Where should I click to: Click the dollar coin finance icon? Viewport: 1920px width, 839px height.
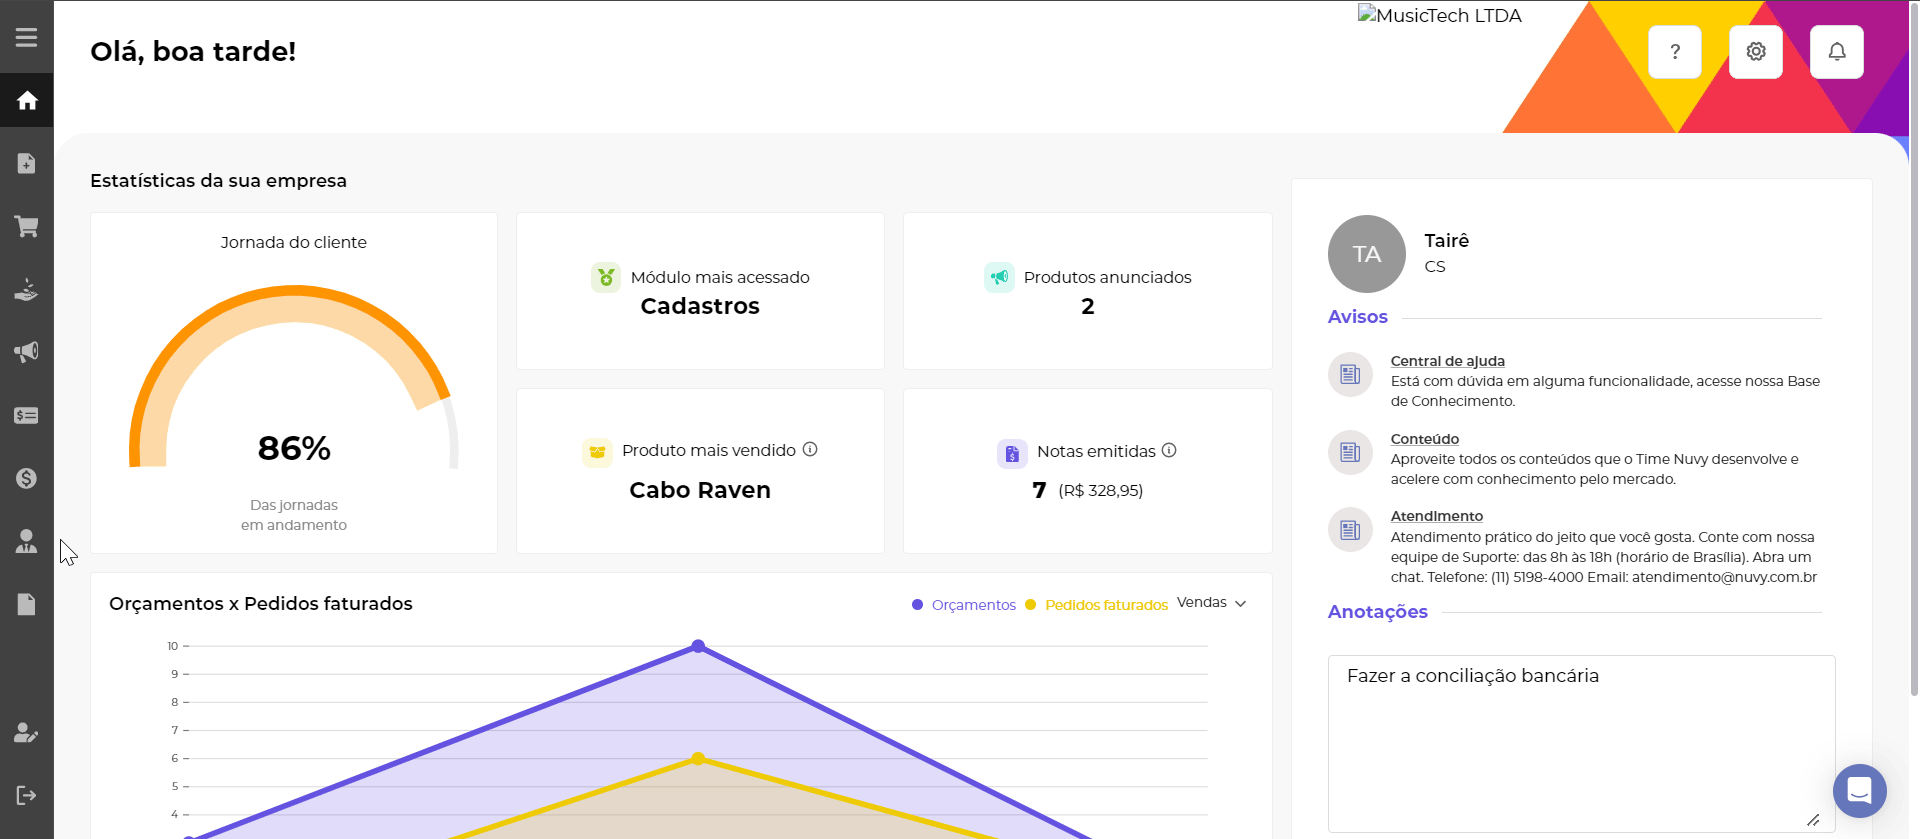[x=27, y=478]
